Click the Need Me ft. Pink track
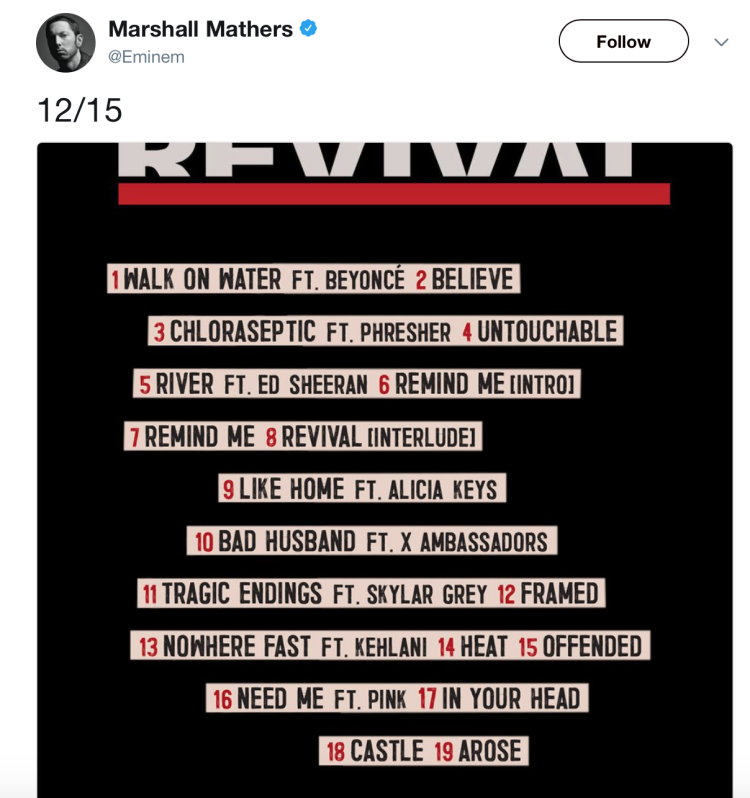The image size is (750, 798). tap(309, 698)
